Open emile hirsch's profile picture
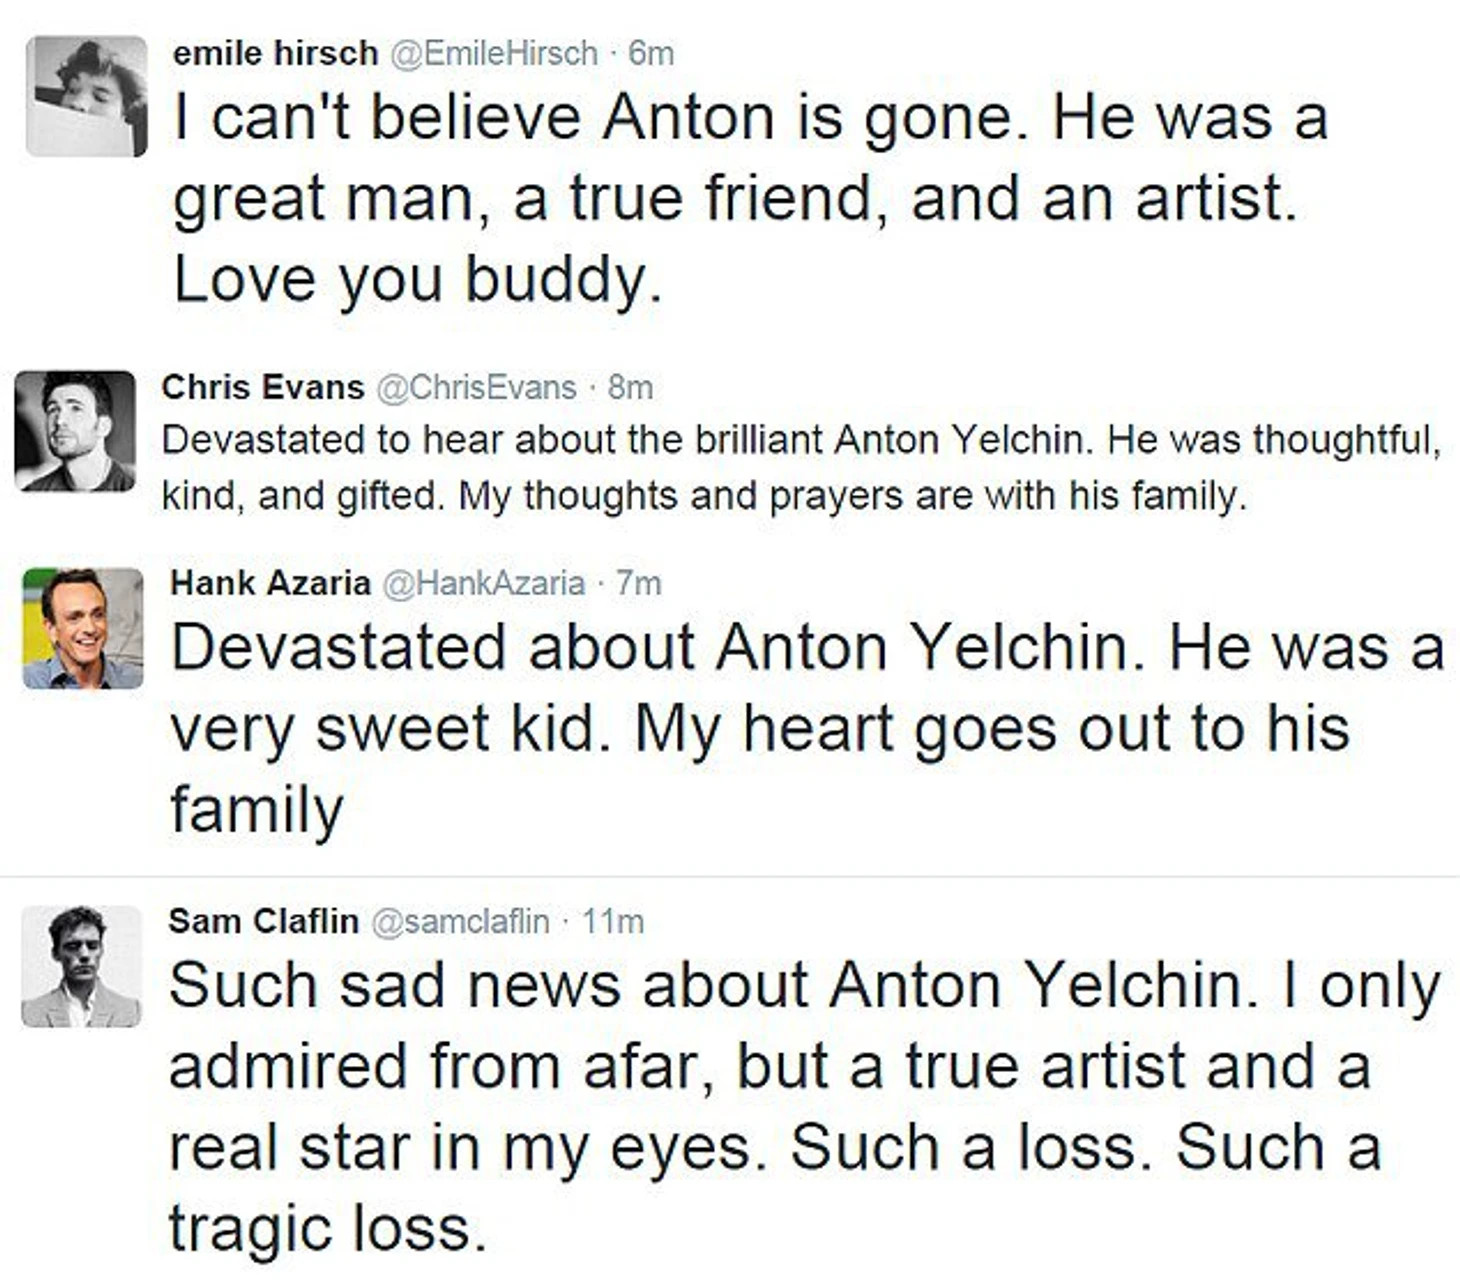The image size is (1460, 1280). [87, 96]
